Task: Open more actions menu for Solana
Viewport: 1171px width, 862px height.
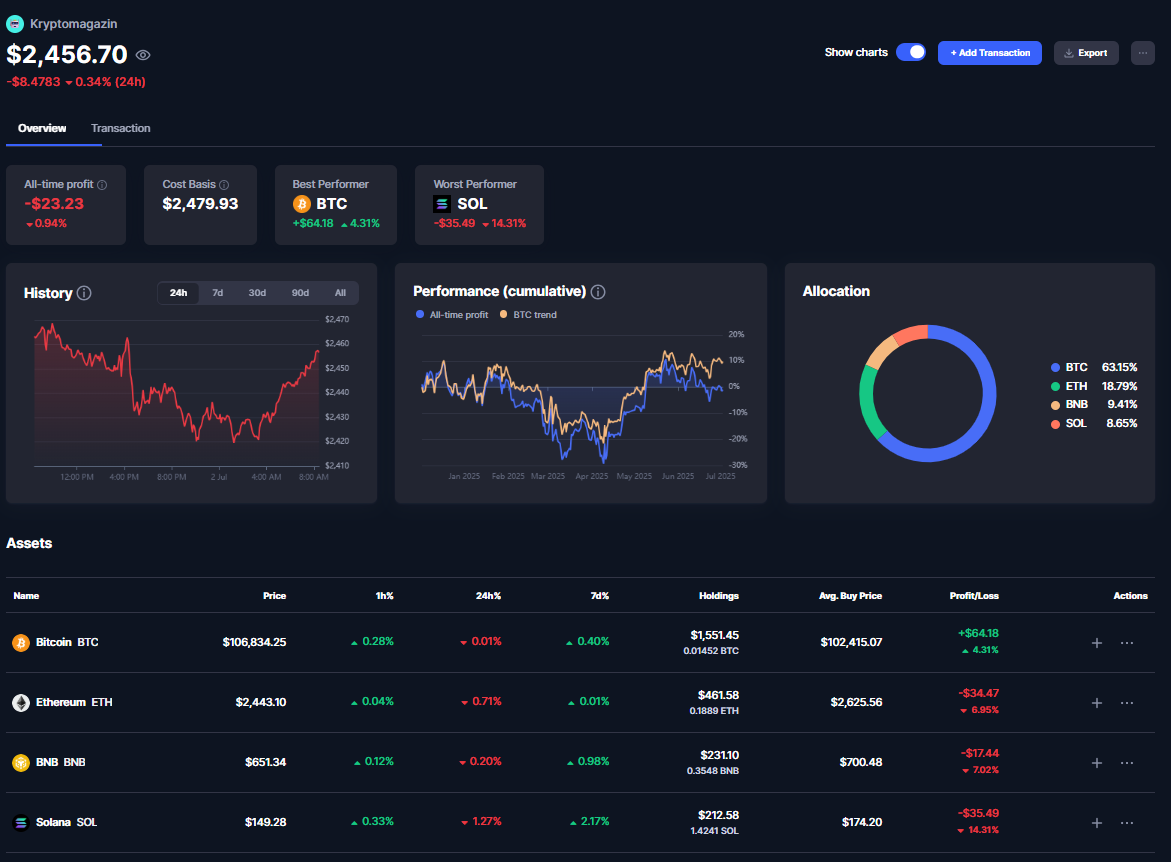Action: [x=1127, y=822]
